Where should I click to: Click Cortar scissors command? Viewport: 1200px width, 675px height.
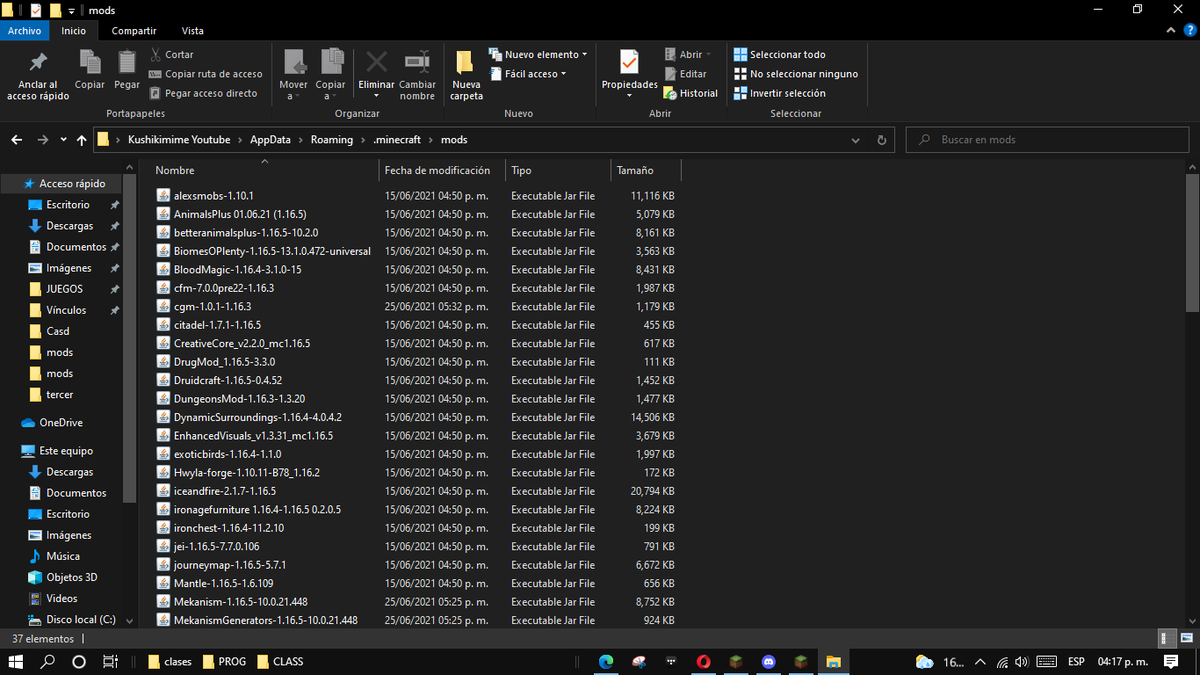pyautogui.click(x=172, y=55)
